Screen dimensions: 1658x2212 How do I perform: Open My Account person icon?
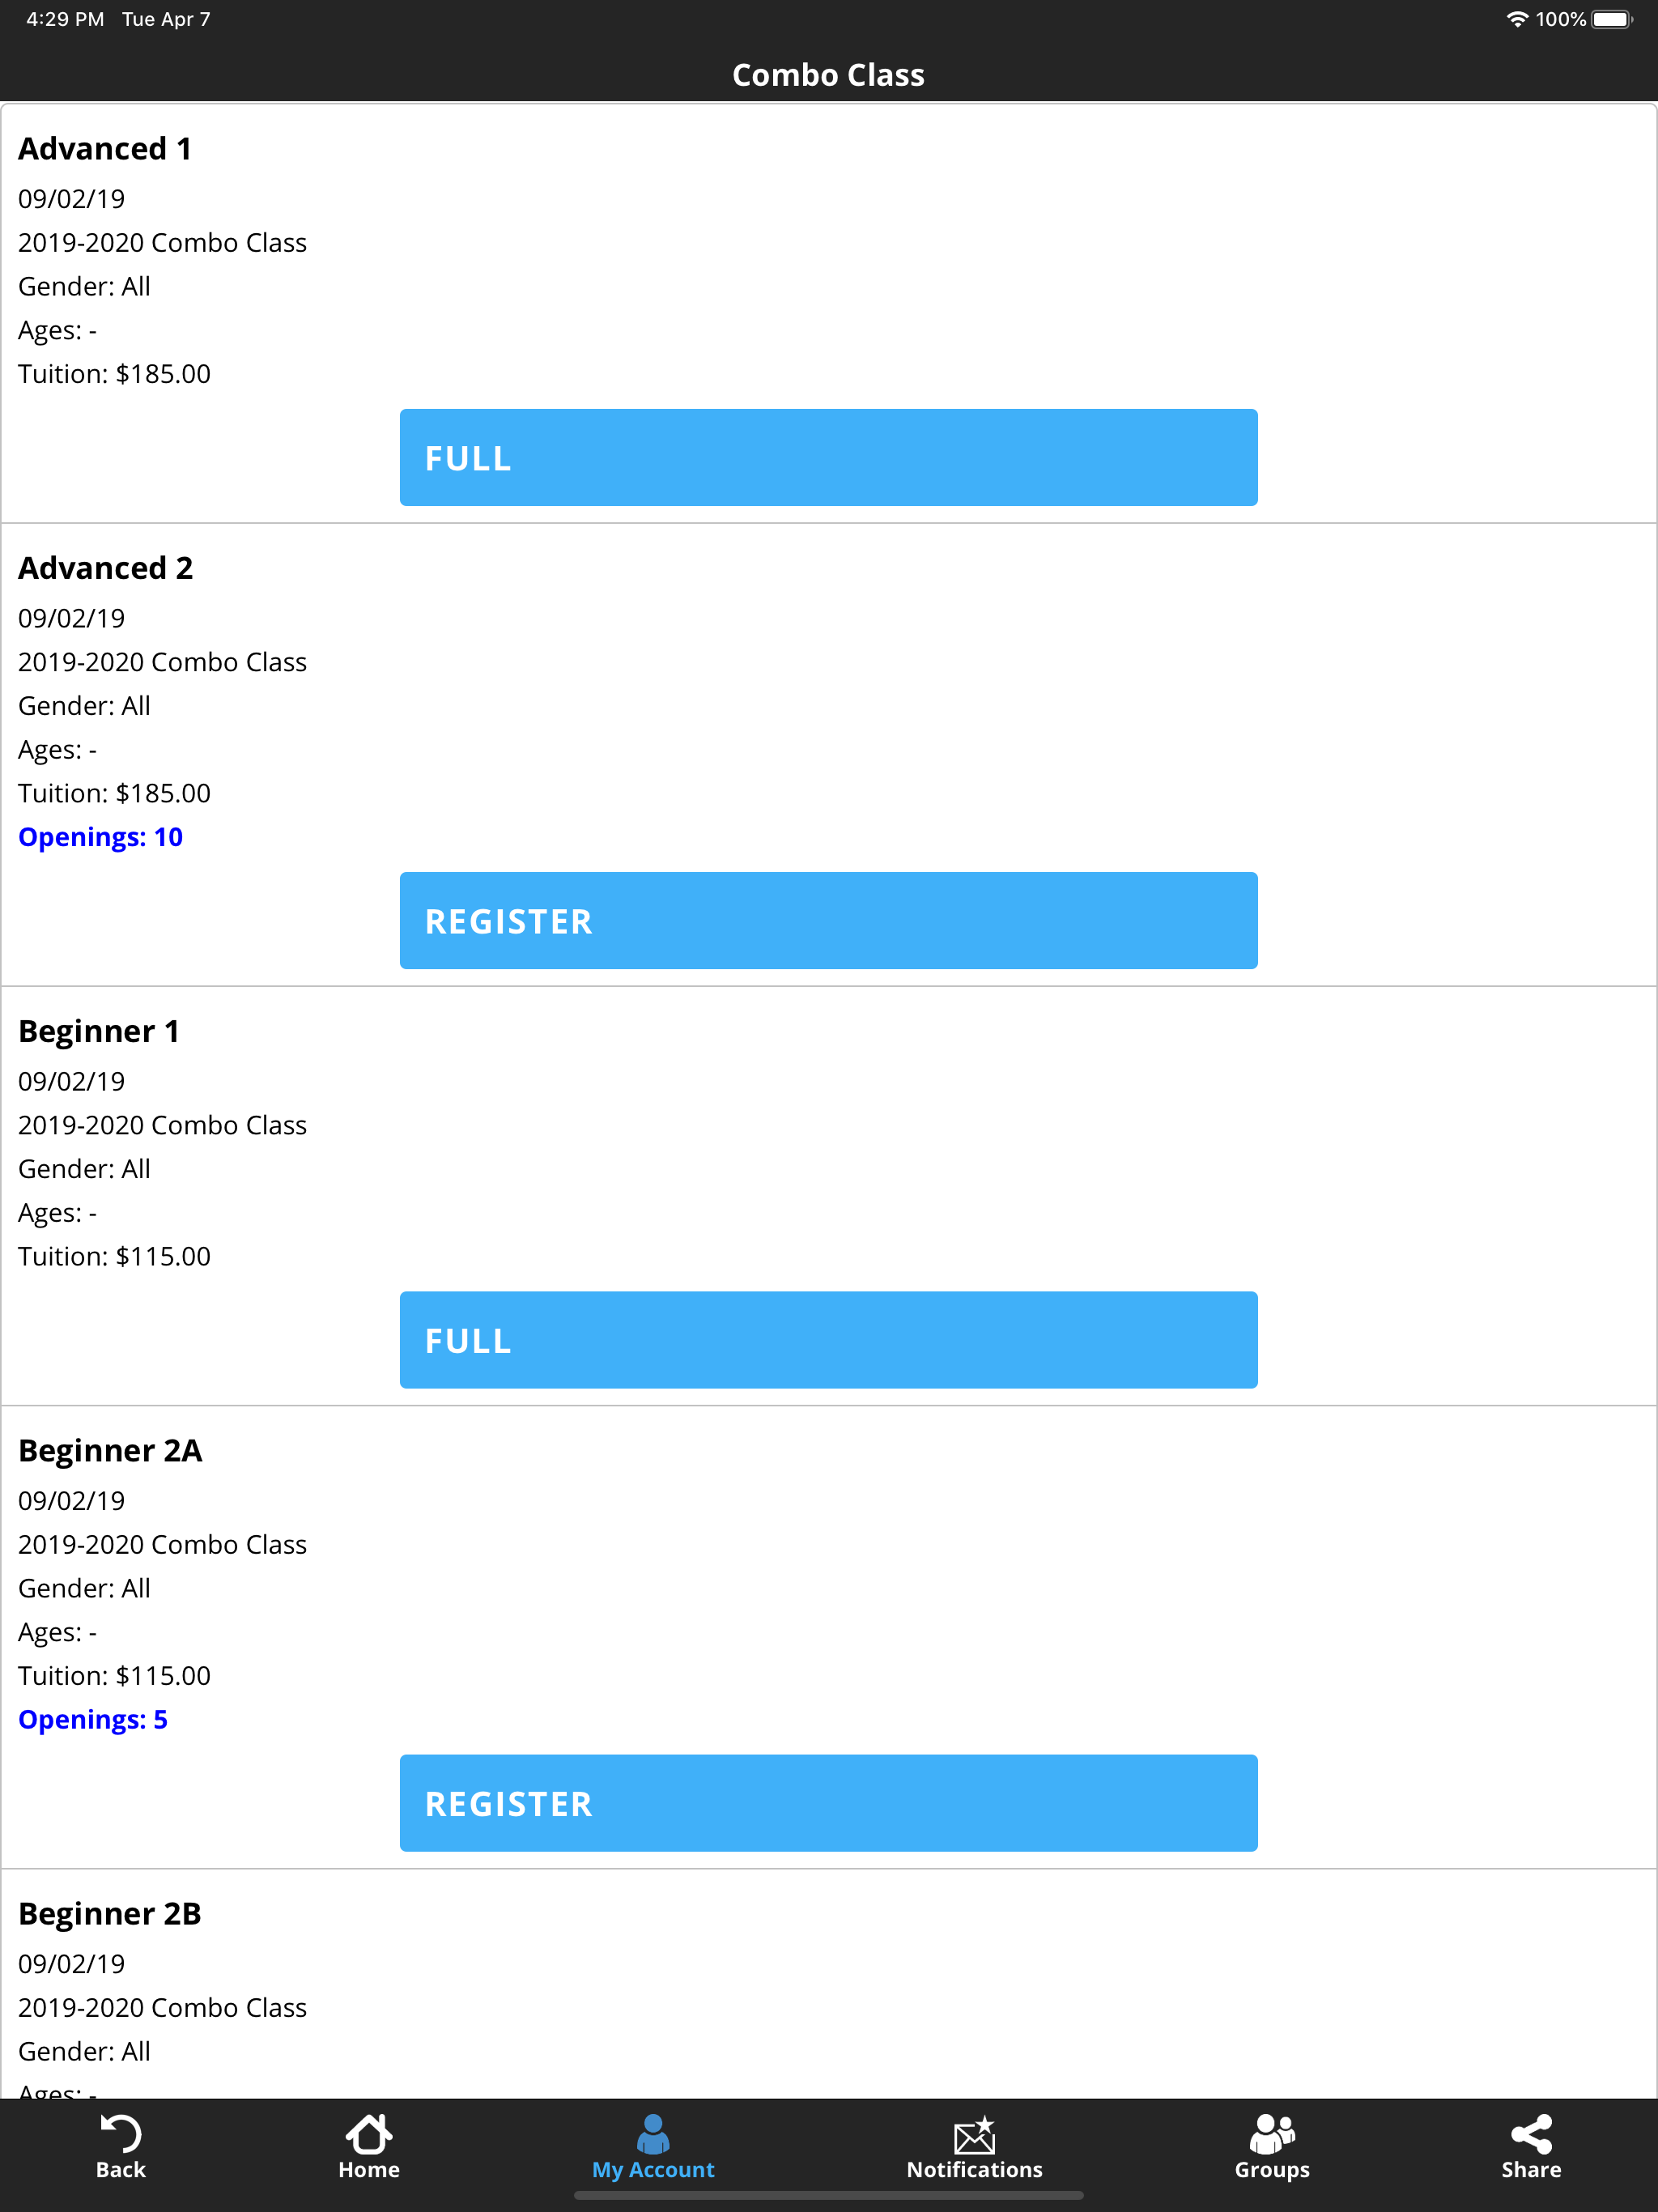click(x=653, y=2133)
